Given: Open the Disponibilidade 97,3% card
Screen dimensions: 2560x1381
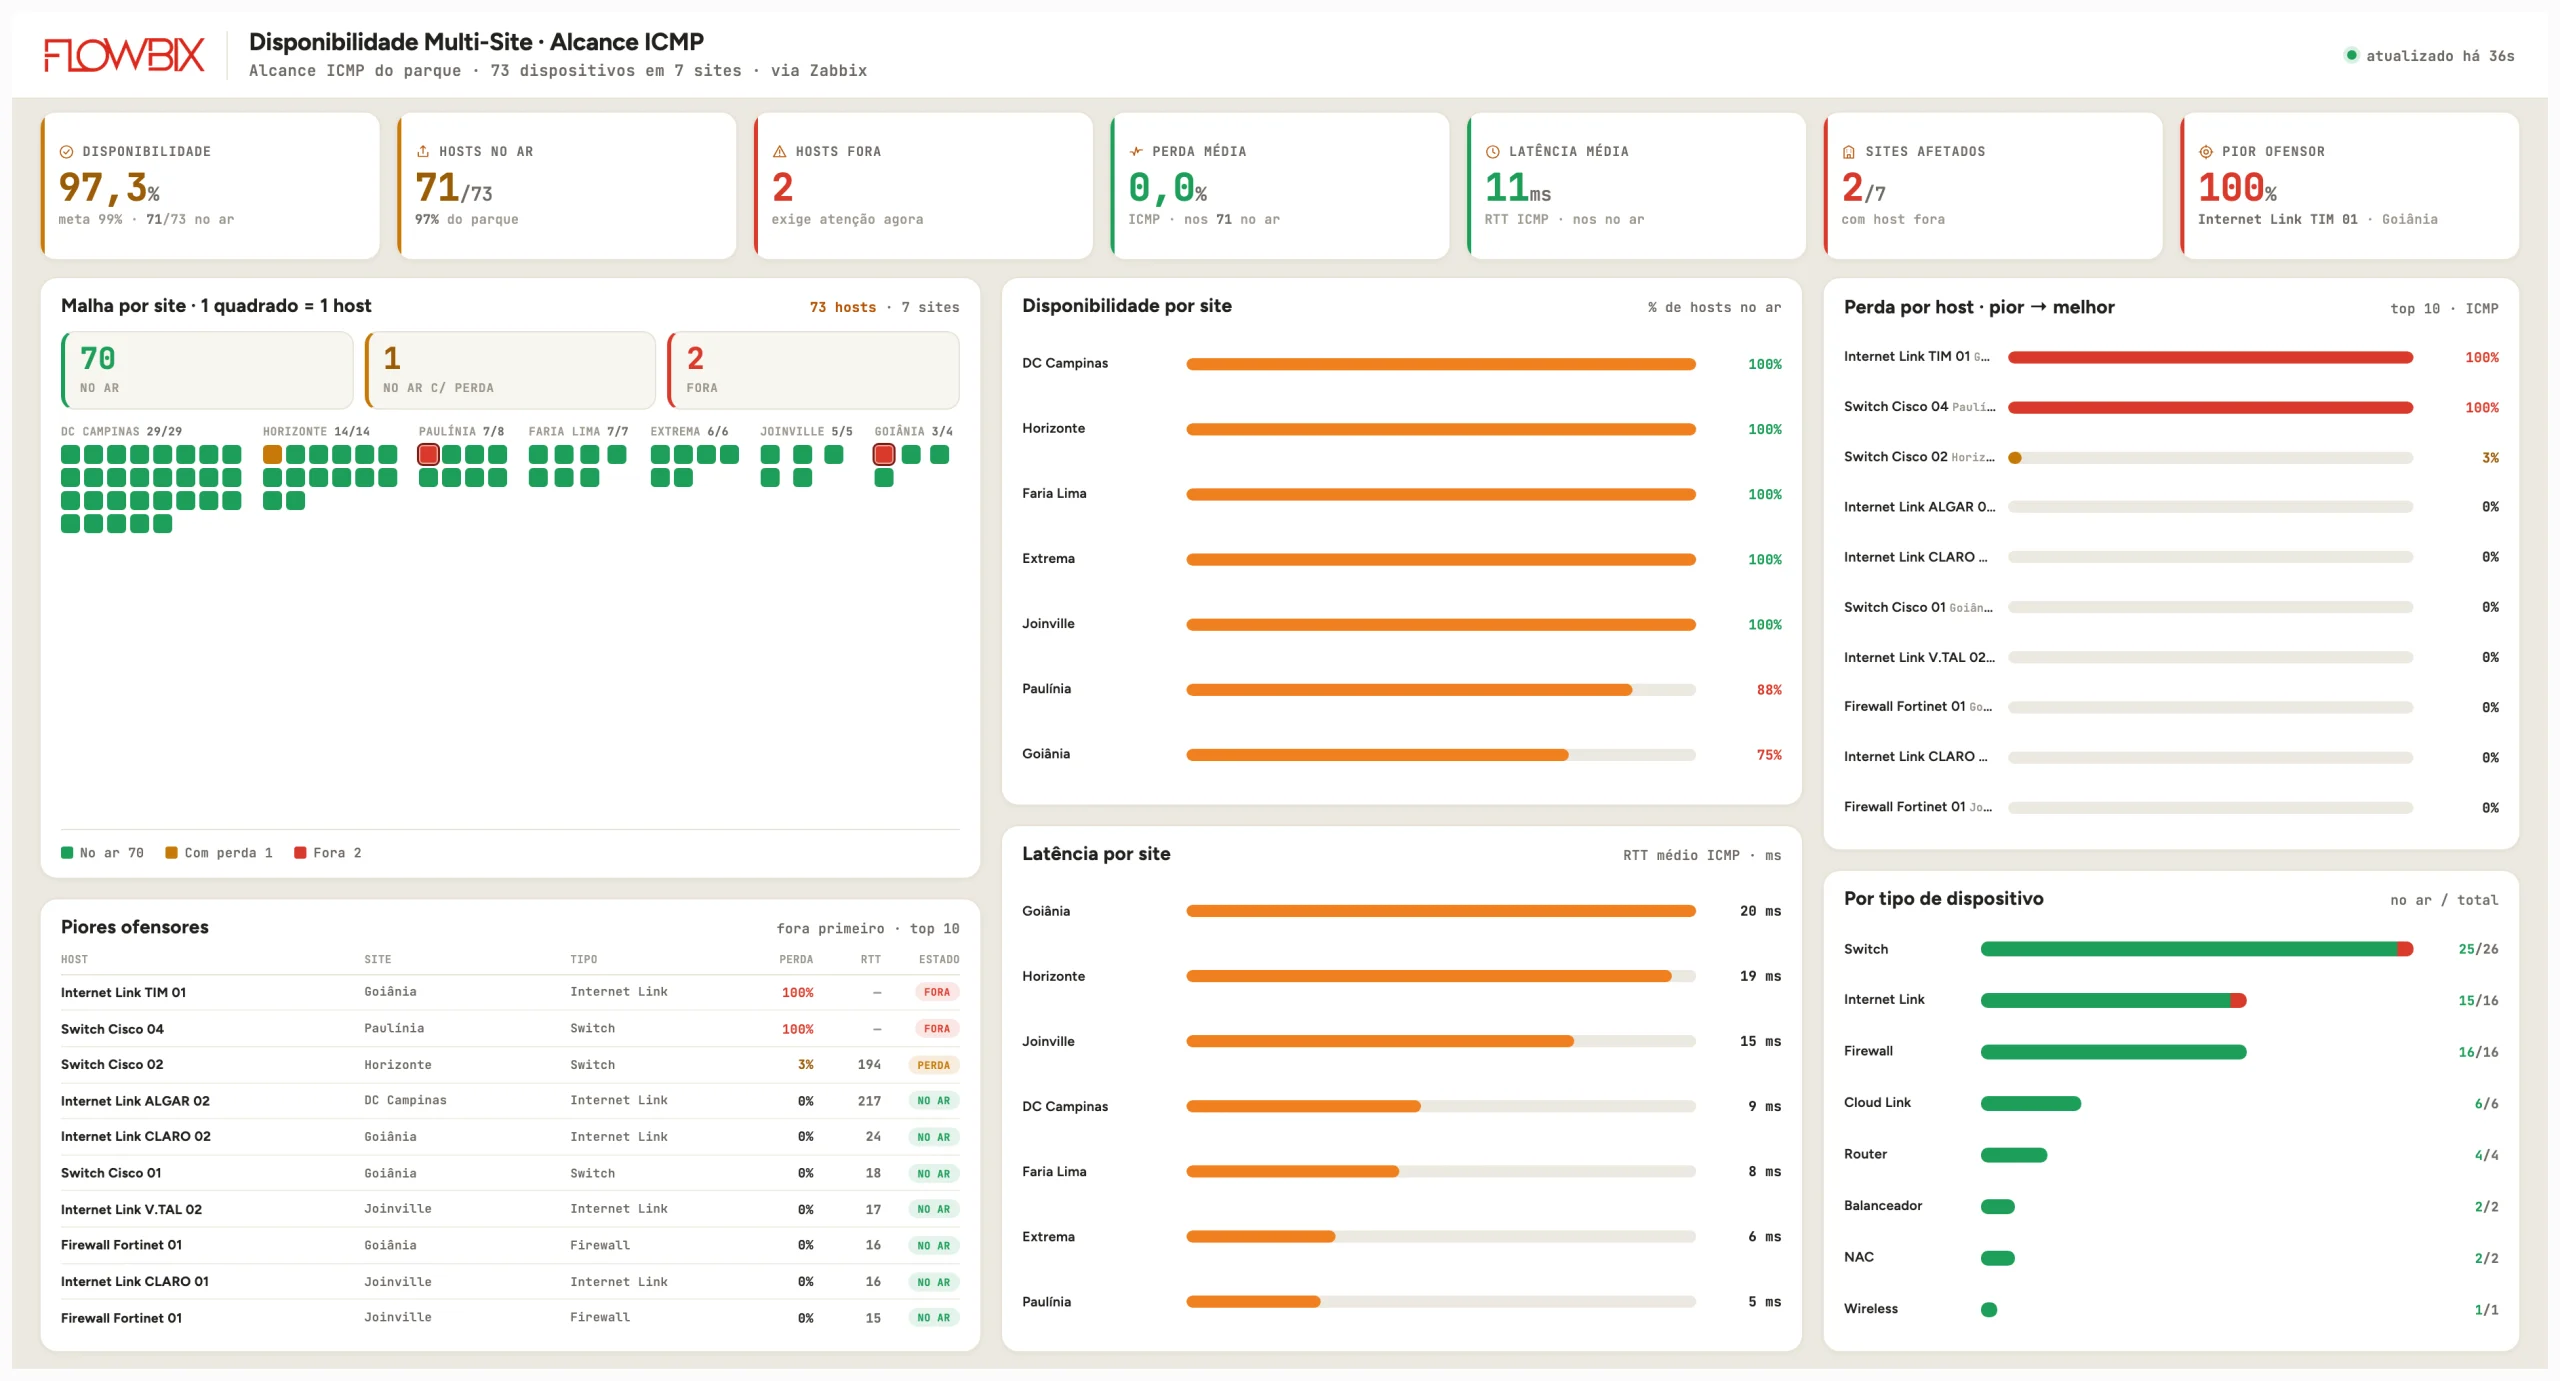Looking at the screenshot, I should coord(210,185).
